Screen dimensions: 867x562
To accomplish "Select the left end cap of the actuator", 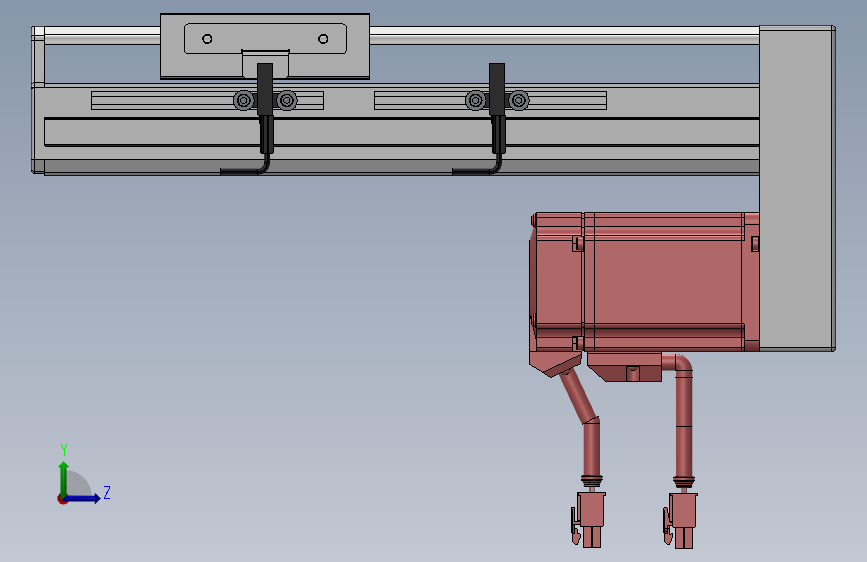I will tap(38, 100).
